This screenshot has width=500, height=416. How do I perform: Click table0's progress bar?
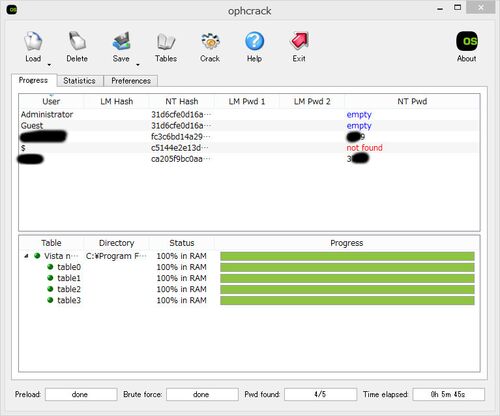pos(347,267)
